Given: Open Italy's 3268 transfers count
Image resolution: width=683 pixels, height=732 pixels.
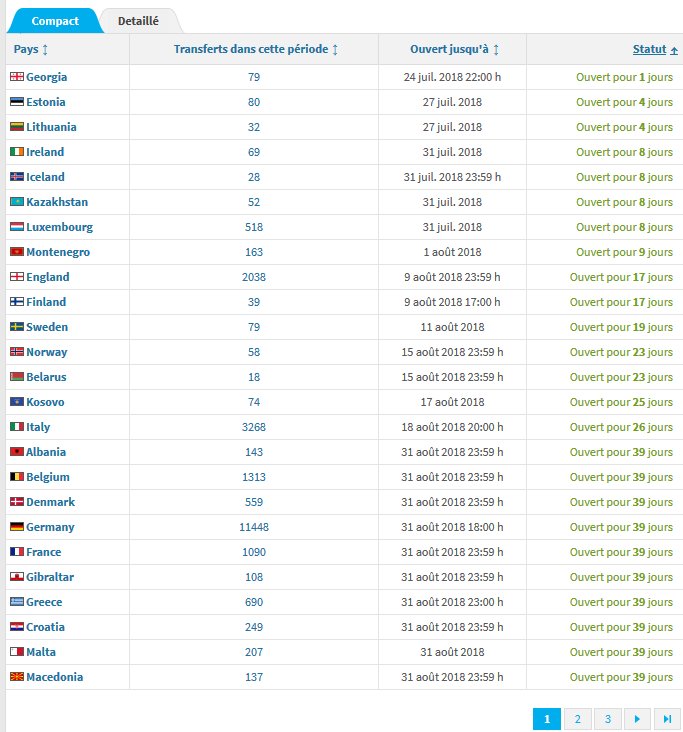Looking at the screenshot, I should tap(254, 427).
